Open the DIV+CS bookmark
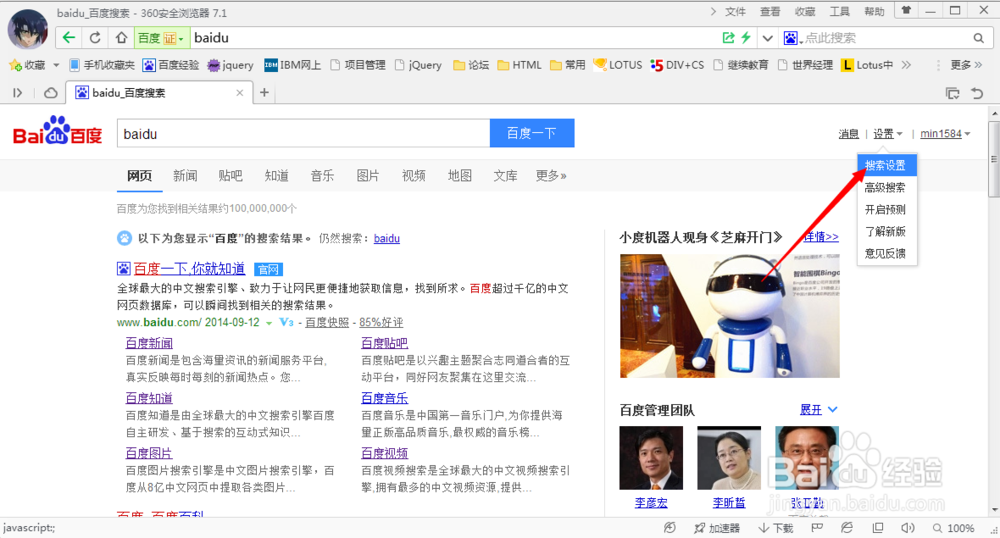The width and height of the screenshot is (1000, 538). (677, 65)
